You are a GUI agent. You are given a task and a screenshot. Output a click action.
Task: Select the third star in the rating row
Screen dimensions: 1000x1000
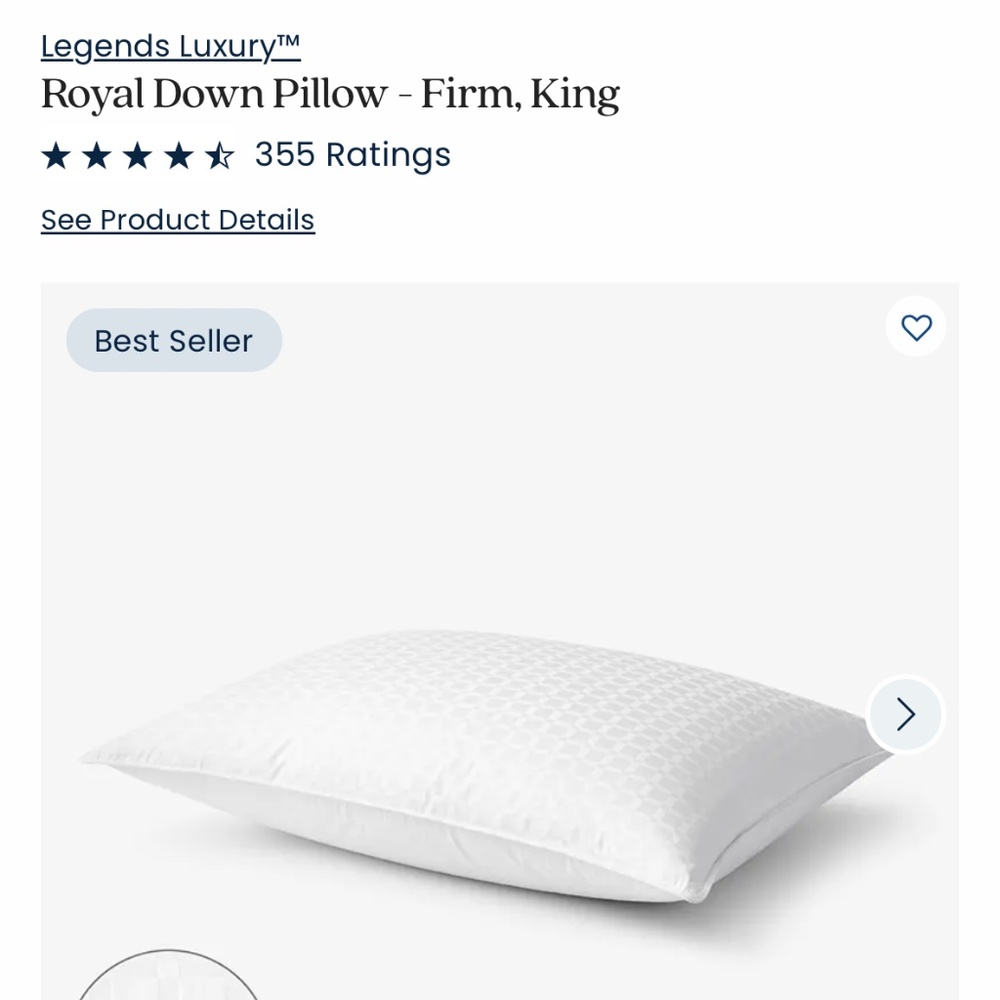click(138, 154)
